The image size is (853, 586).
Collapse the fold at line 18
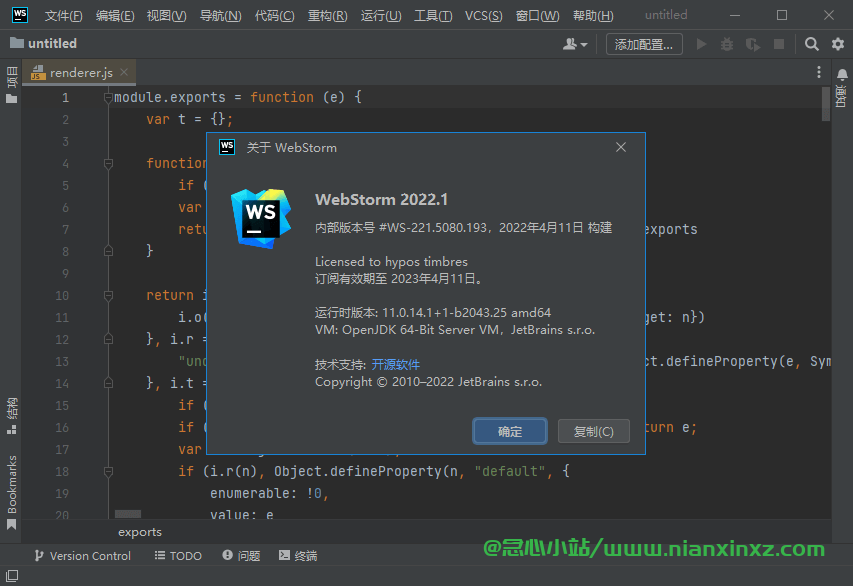point(108,471)
